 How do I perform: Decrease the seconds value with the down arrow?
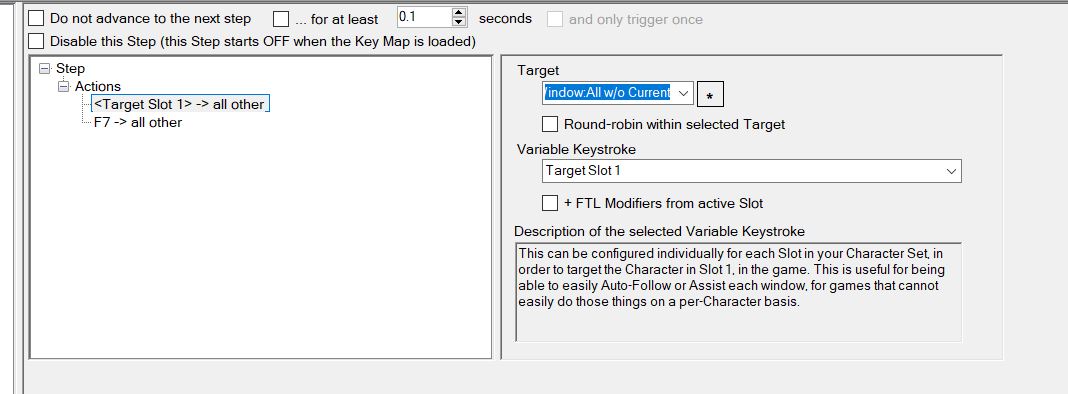[x=459, y=22]
